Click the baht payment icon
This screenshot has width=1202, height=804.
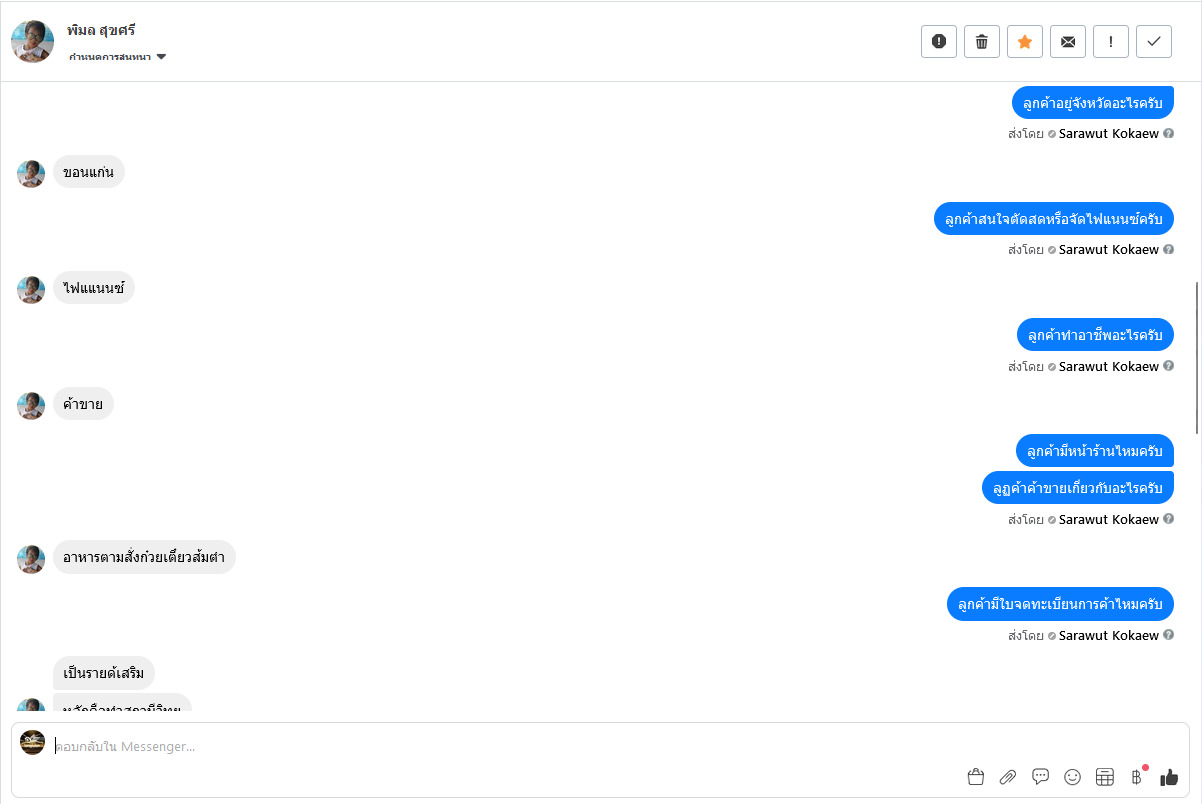[1136, 777]
